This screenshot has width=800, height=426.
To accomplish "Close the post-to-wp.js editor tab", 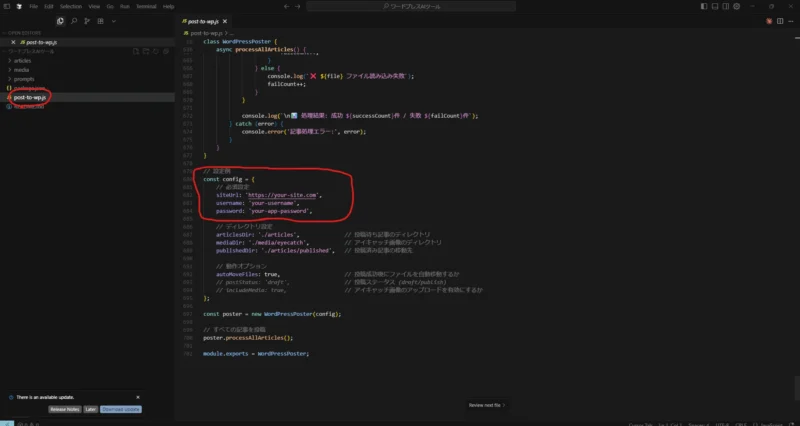I will pos(224,21).
